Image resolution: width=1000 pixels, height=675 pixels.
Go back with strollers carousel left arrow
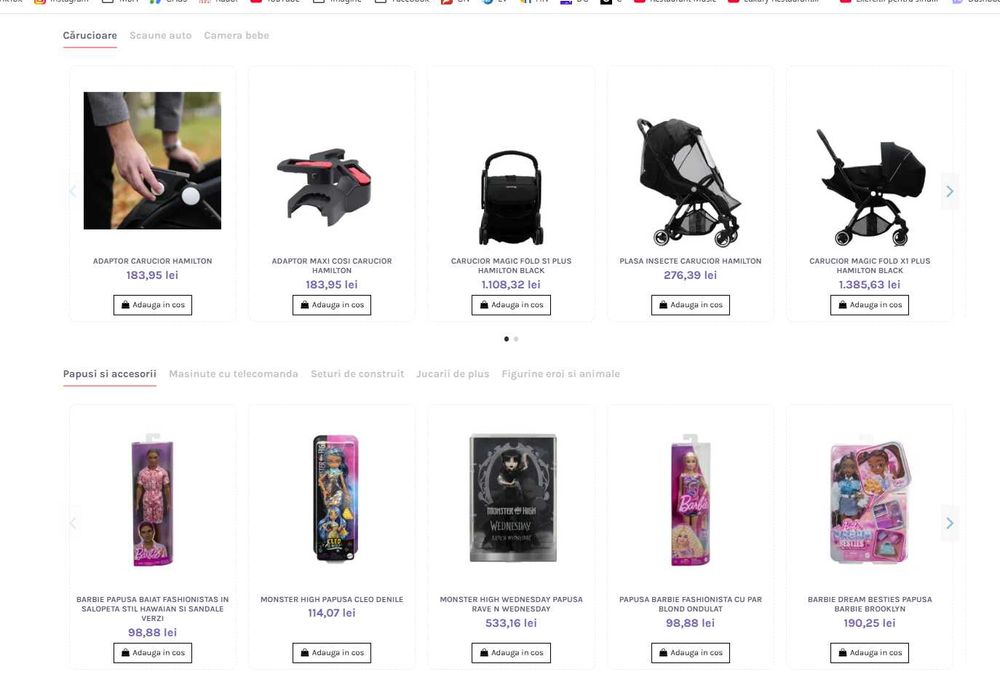coord(73,191)
